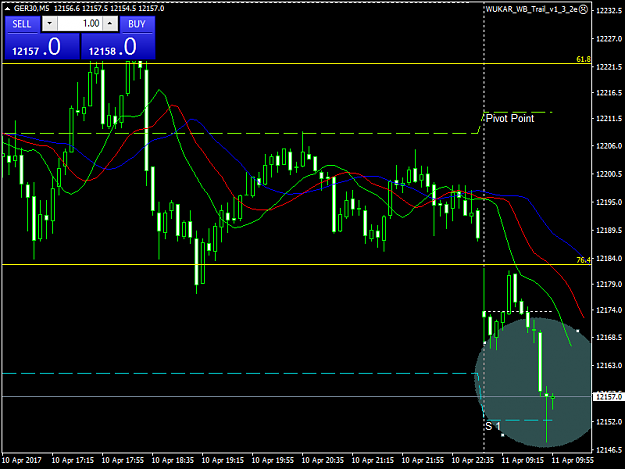Click the SELL button in the trade panel
The height and width of the screenshot is (469, 625).
(x=22, y=24)
